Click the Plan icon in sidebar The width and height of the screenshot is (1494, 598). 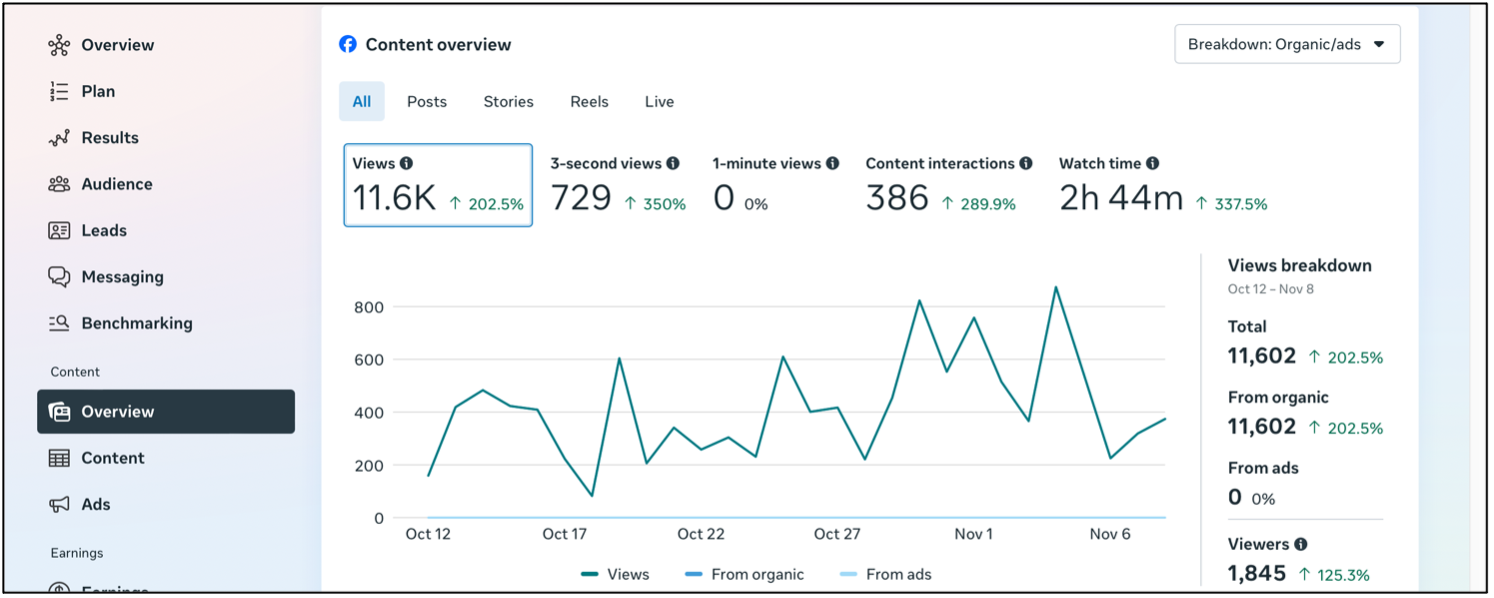(x=59, y=92)
